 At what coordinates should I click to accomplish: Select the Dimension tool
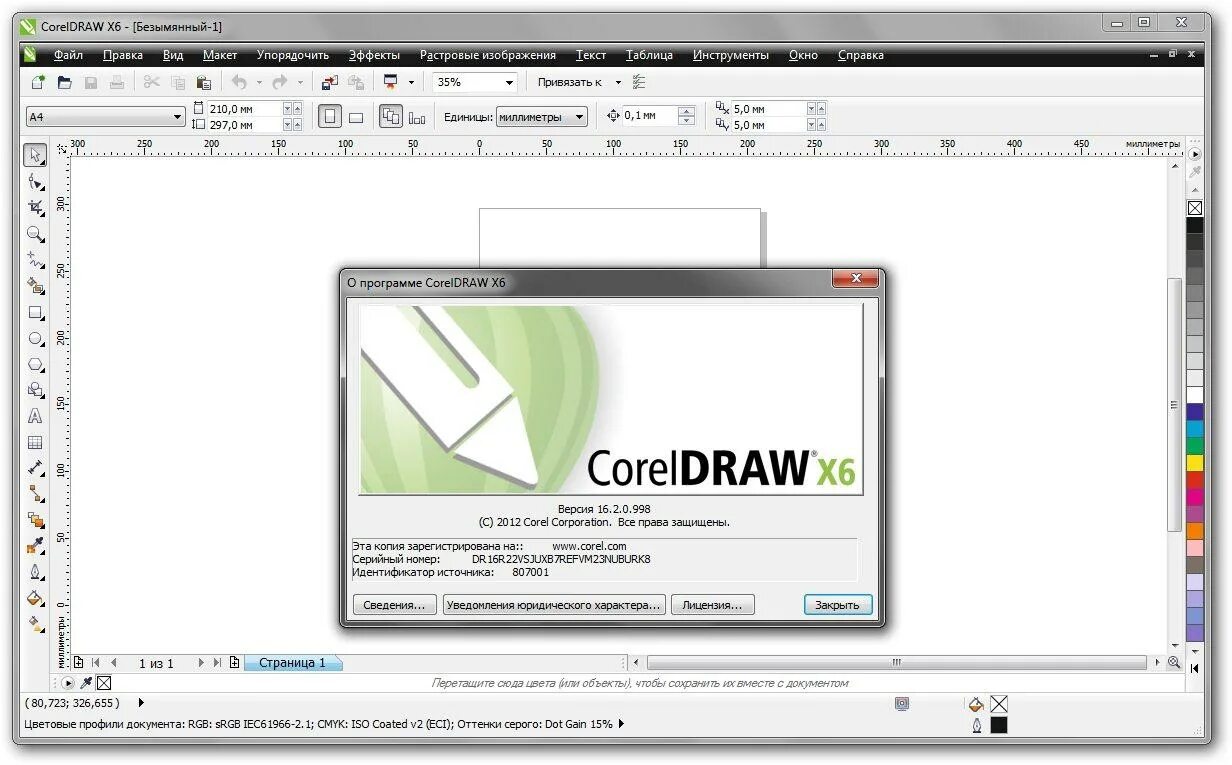[36, 468]
